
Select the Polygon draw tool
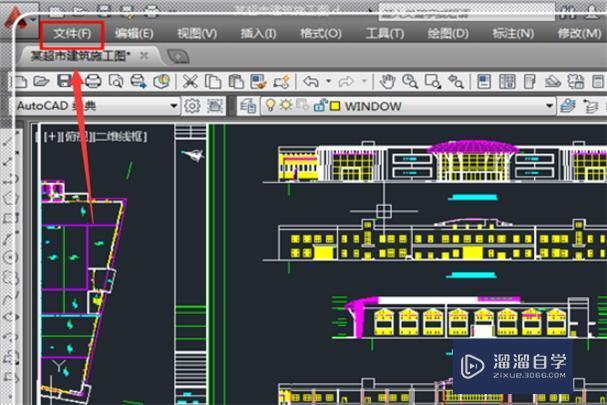point(10,199)
